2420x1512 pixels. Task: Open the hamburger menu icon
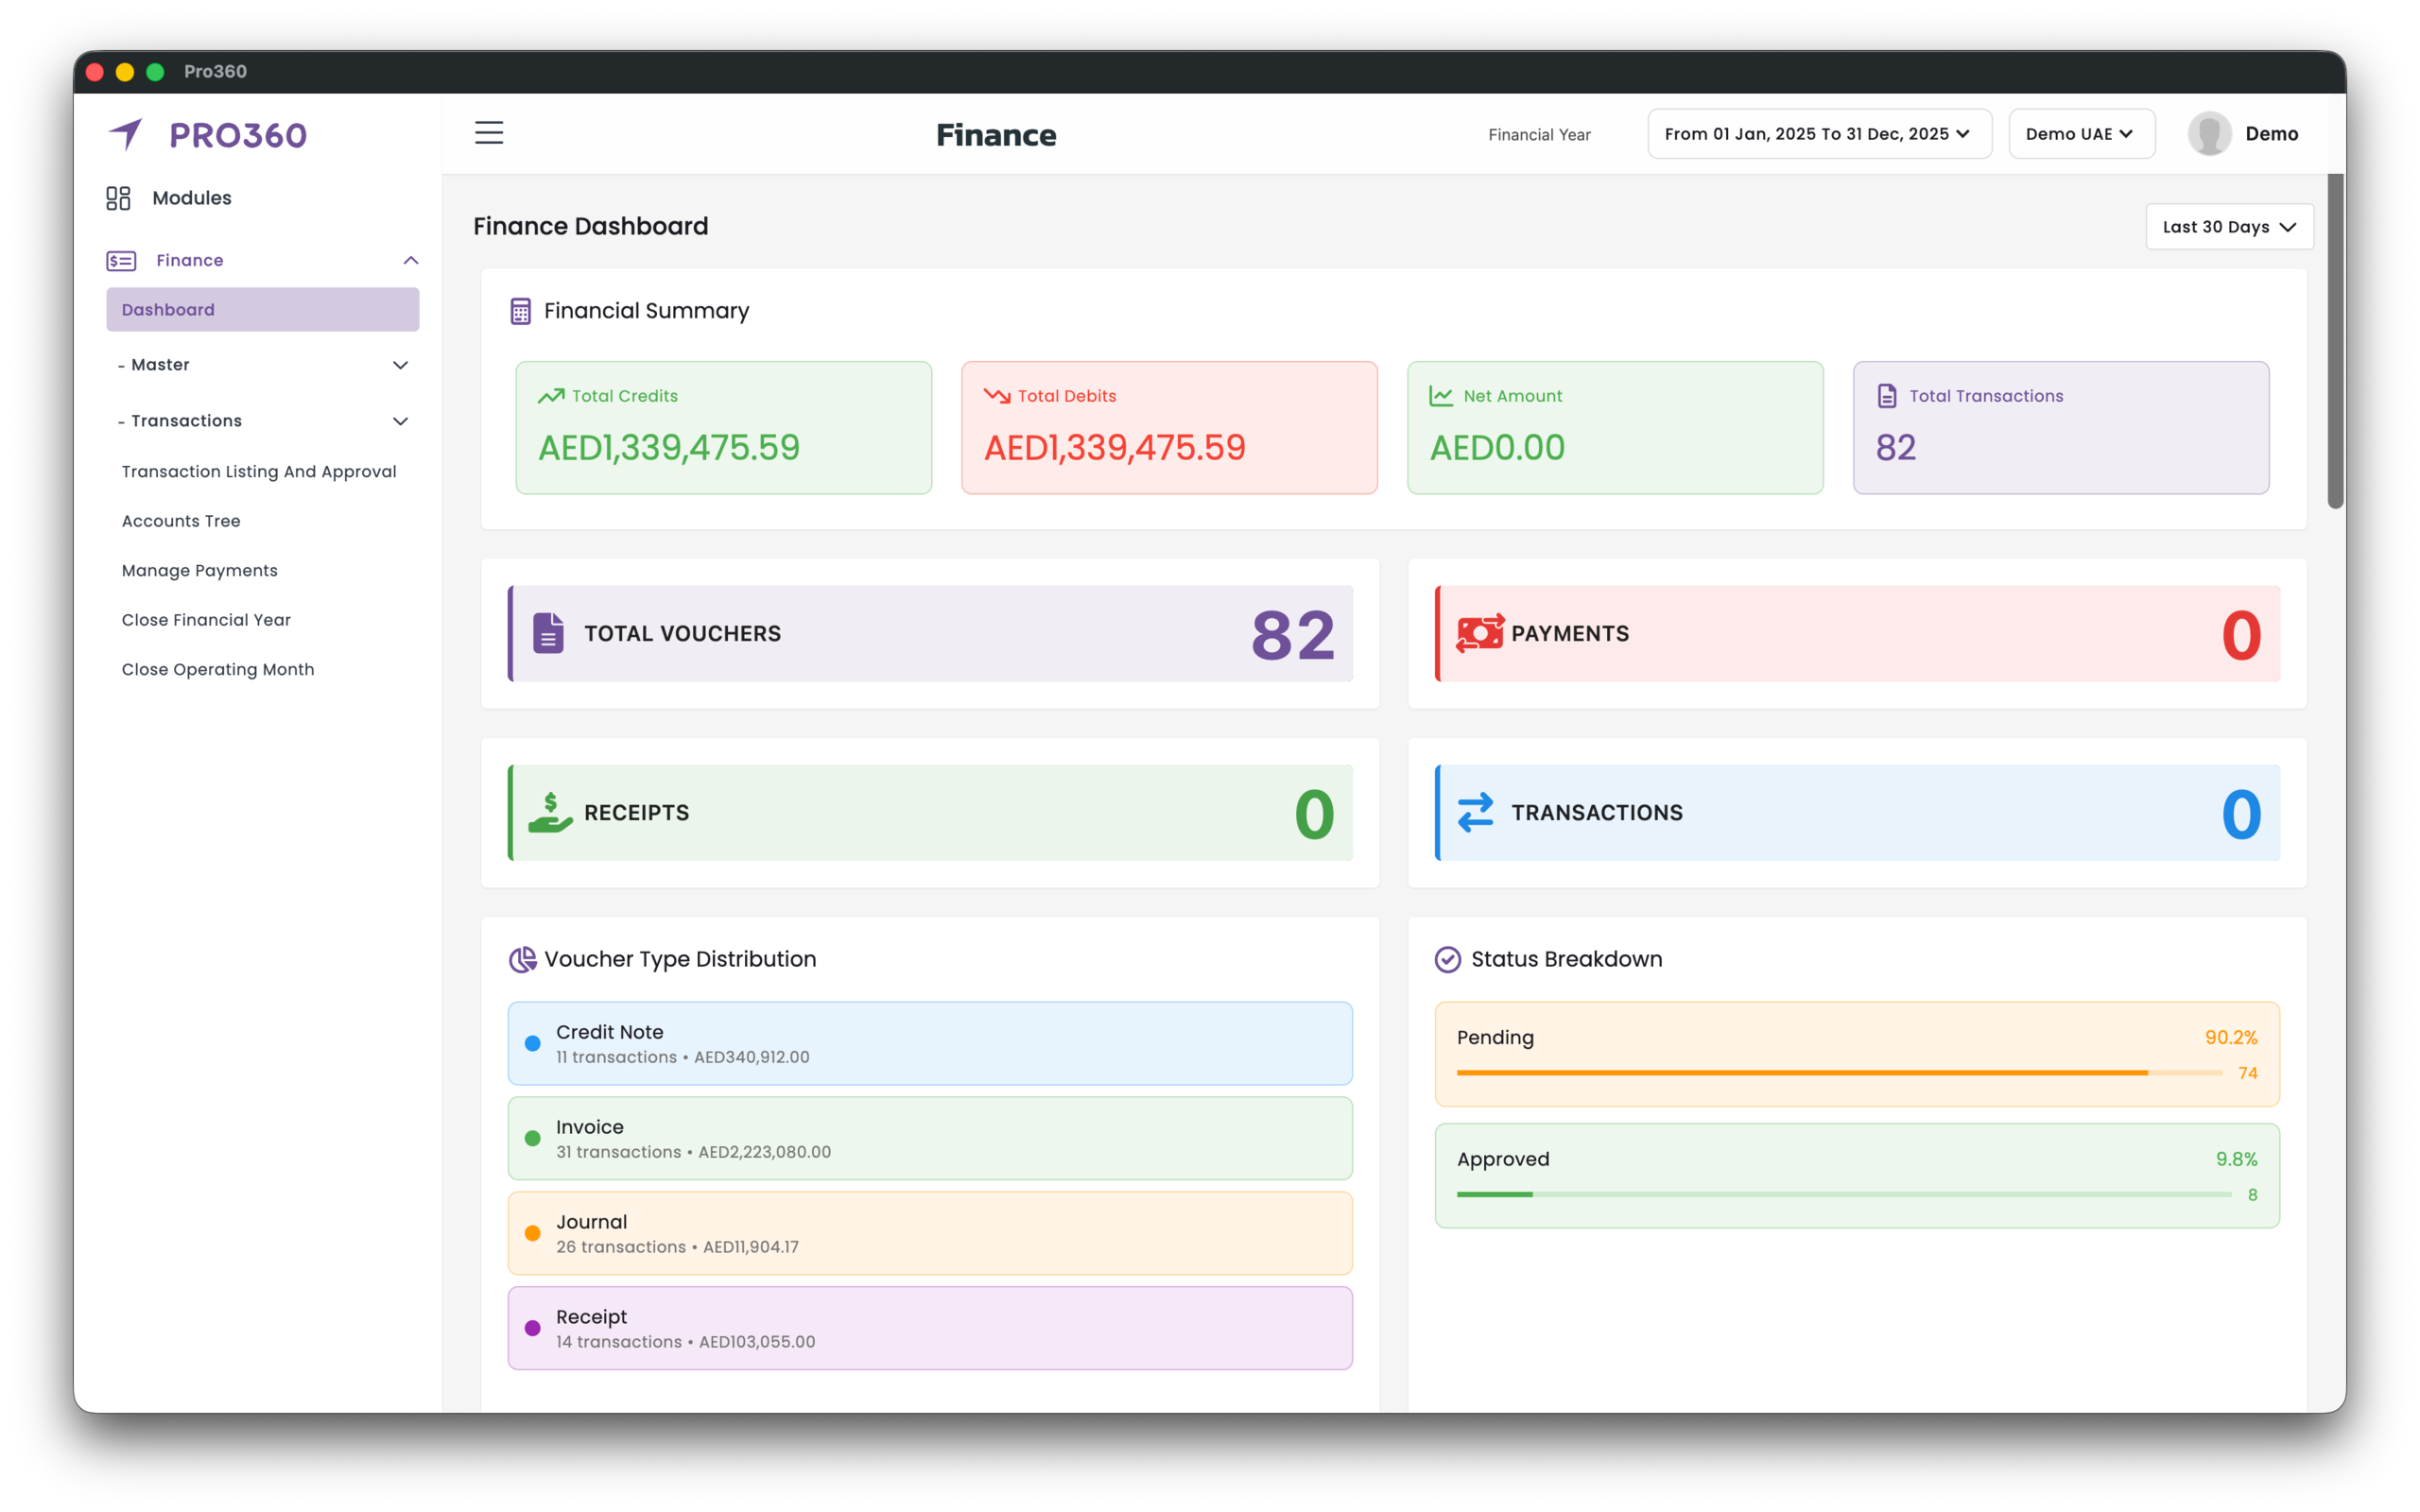tap(489, 133)
